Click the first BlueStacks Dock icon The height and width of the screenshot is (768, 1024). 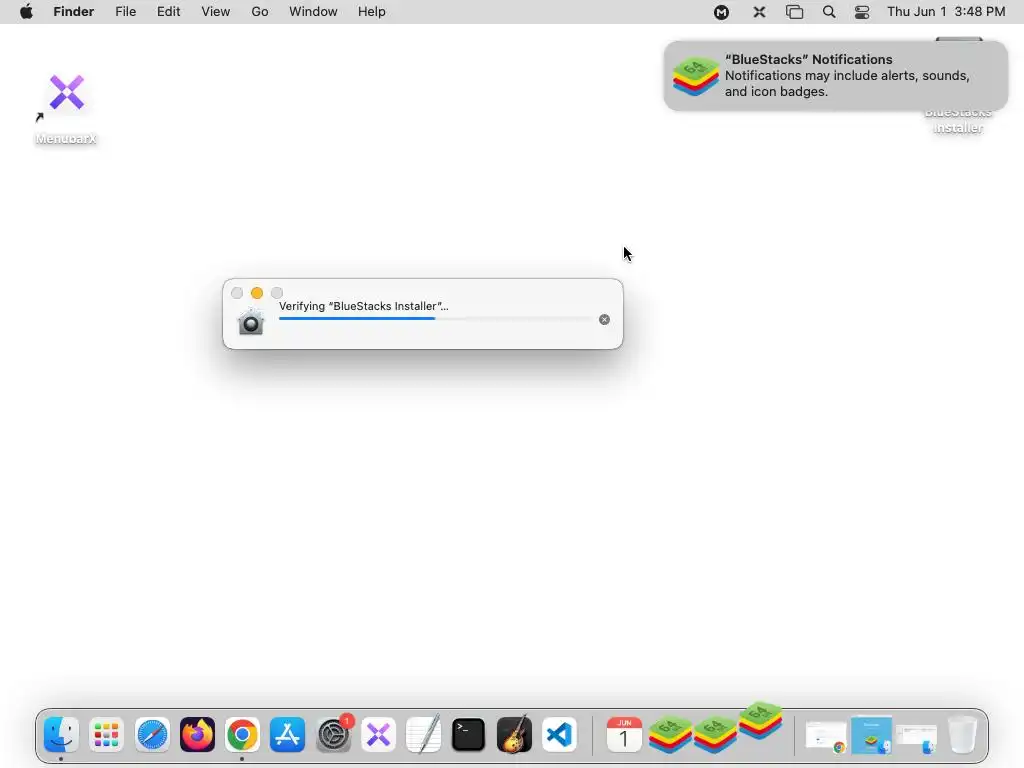pos(670,735)
